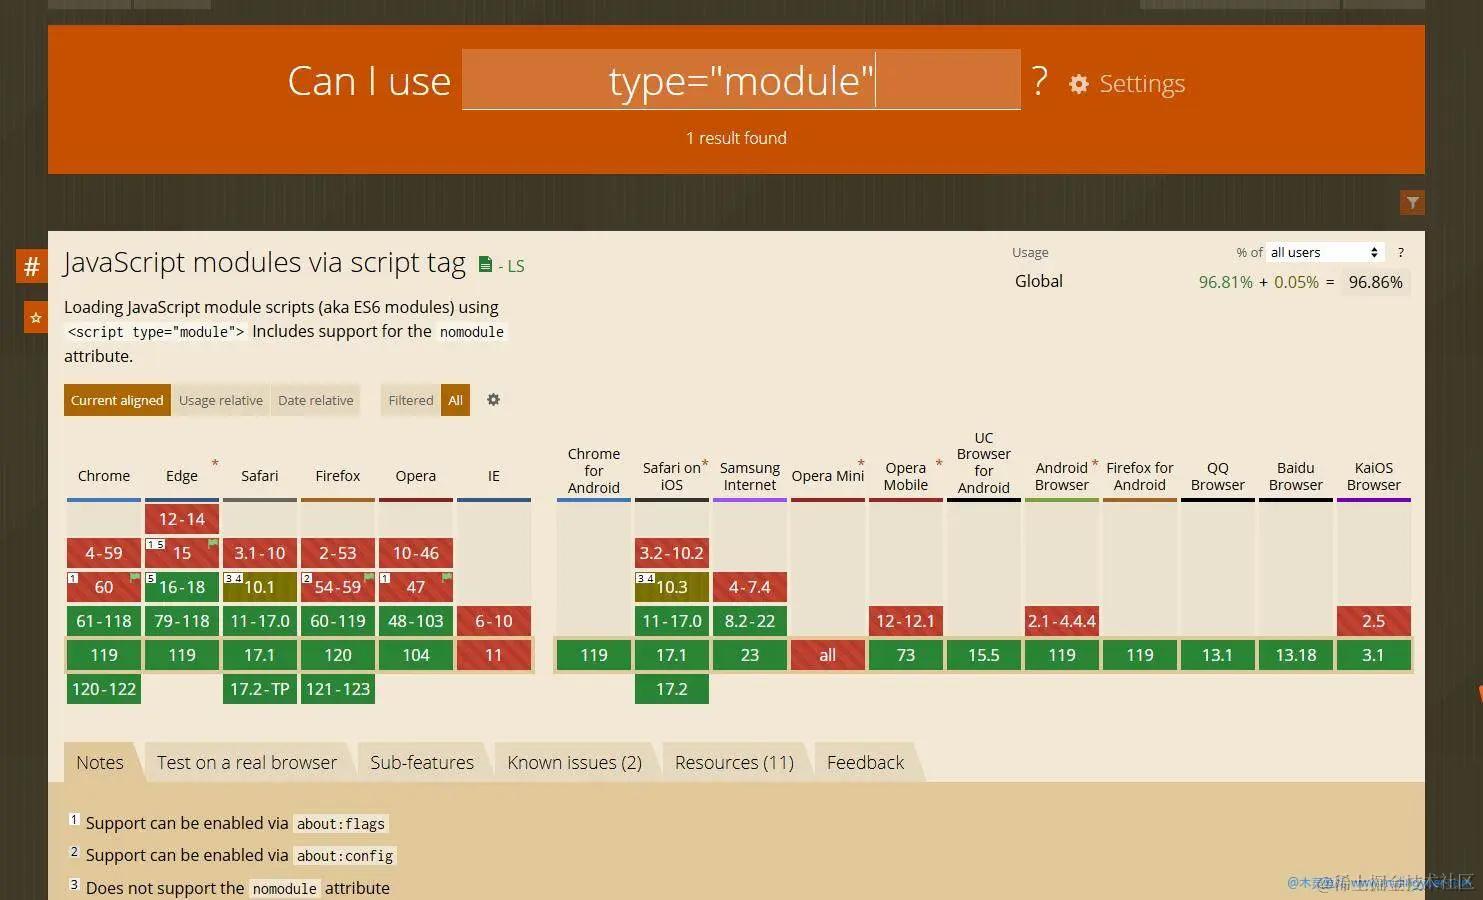Viewport: 1483px width, 900px height.
Task: Open the LS spec document icon
Action: (485, 265)
